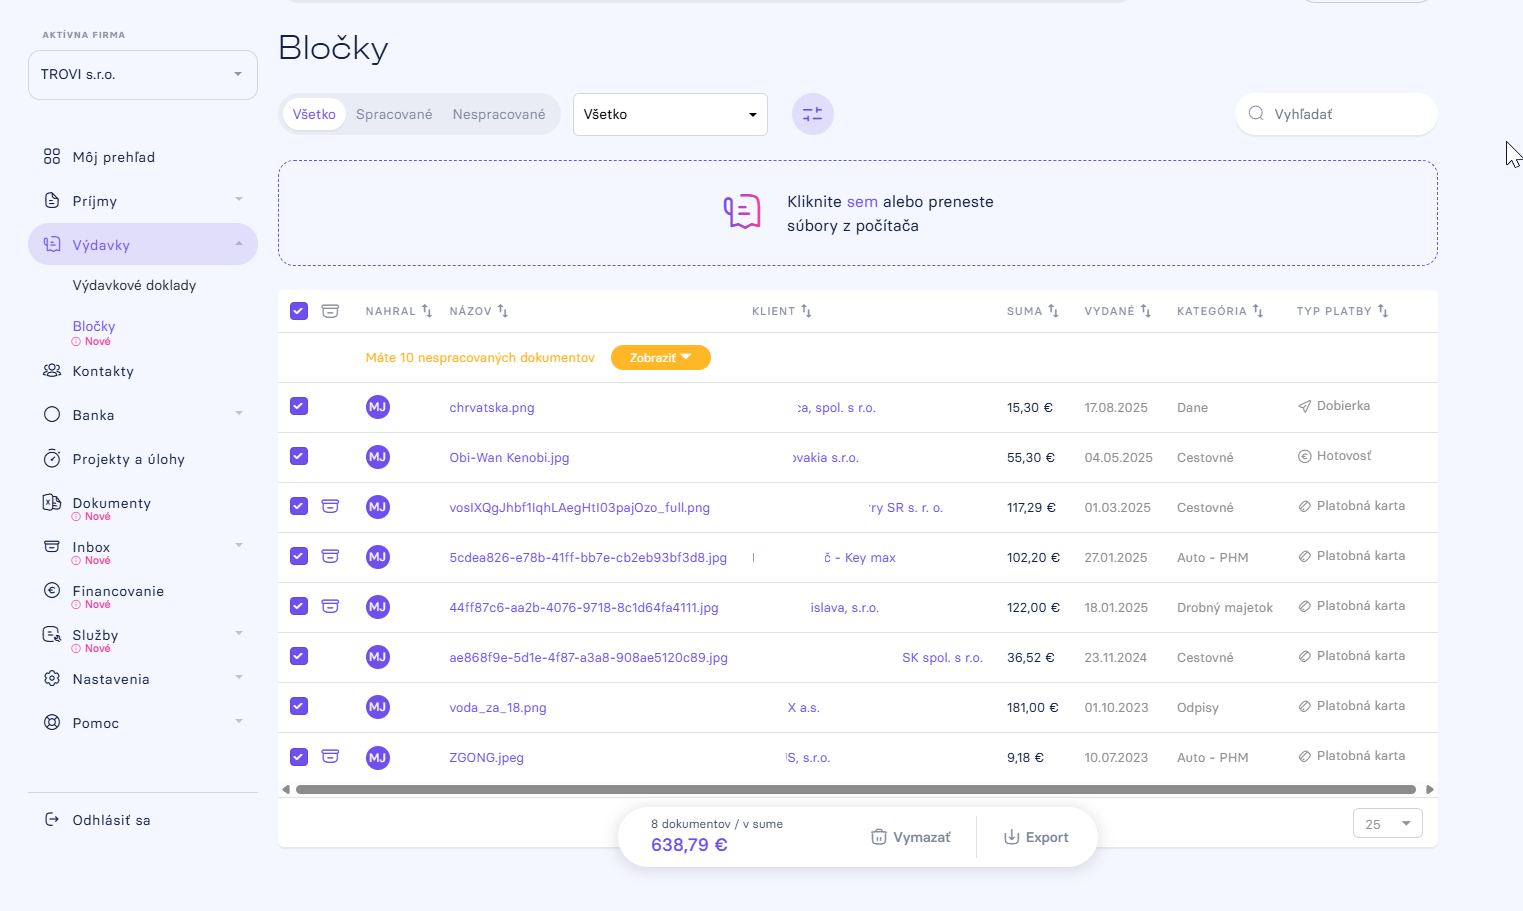Click the Vymazať delete button
The height and width of the screenshot is (911, 1523).
[x=911, y=837]
